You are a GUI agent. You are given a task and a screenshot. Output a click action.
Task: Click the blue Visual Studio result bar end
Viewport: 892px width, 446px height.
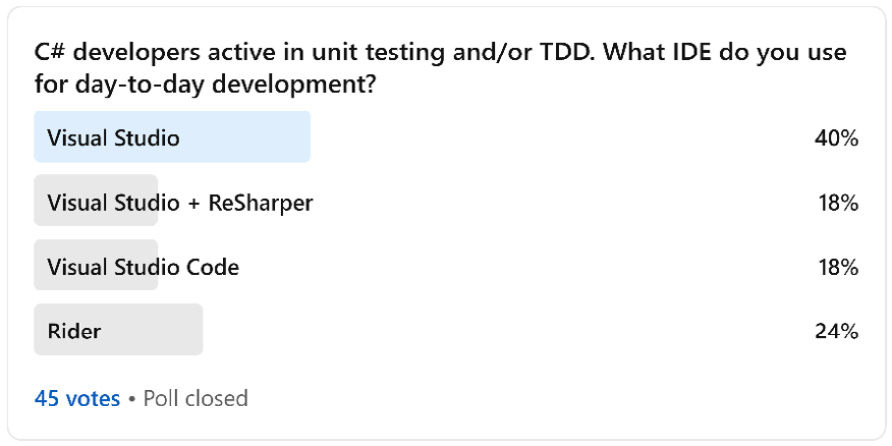[x=304, y=137]
